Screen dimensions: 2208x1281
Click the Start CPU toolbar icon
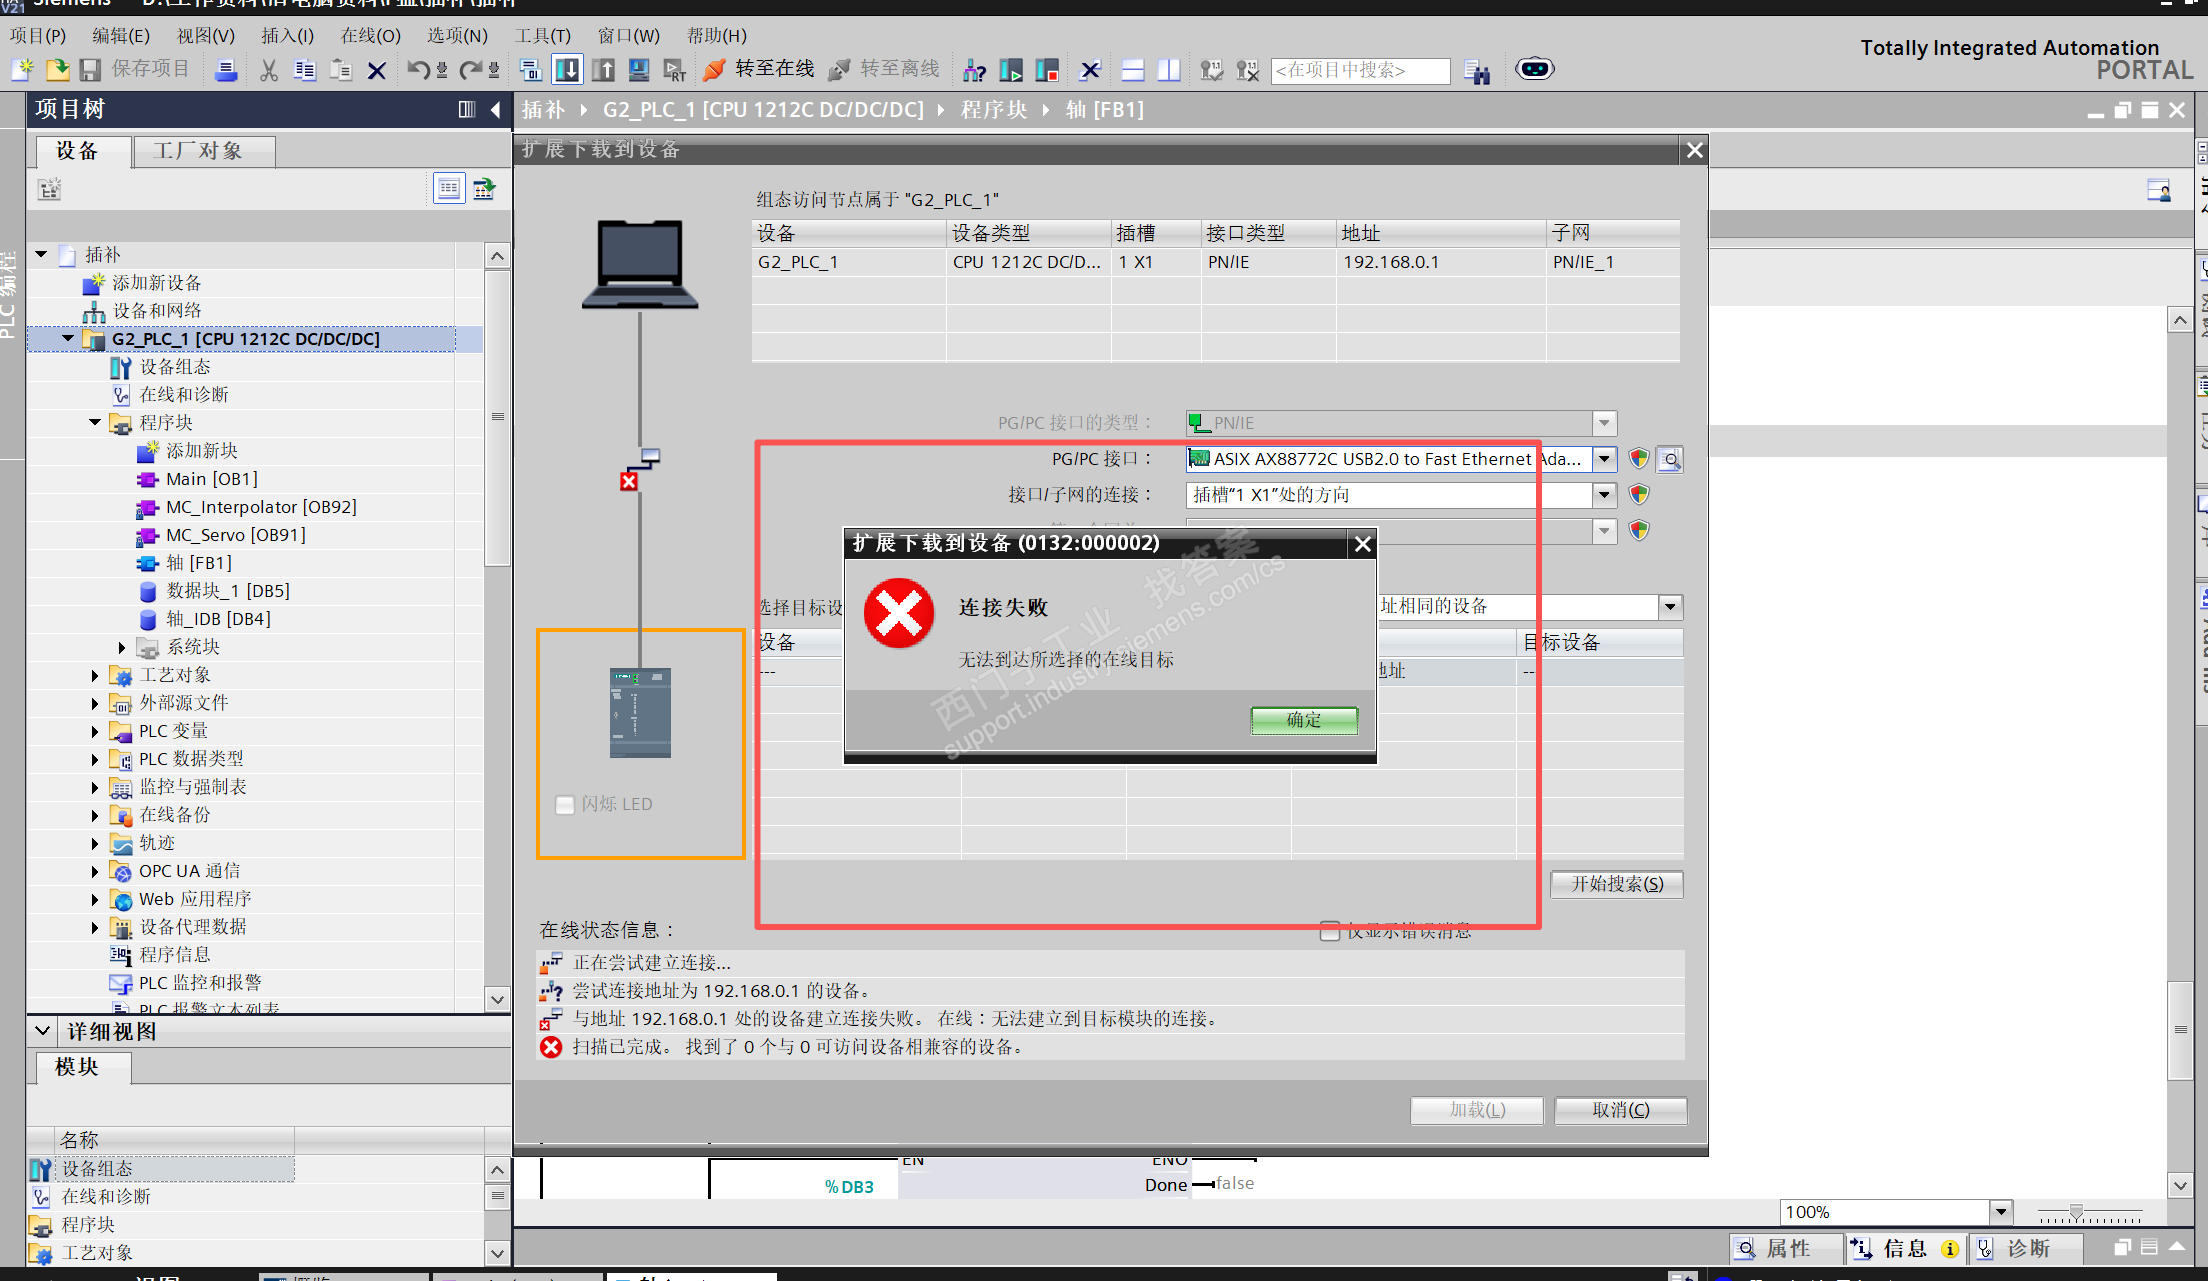point(1011,70)
